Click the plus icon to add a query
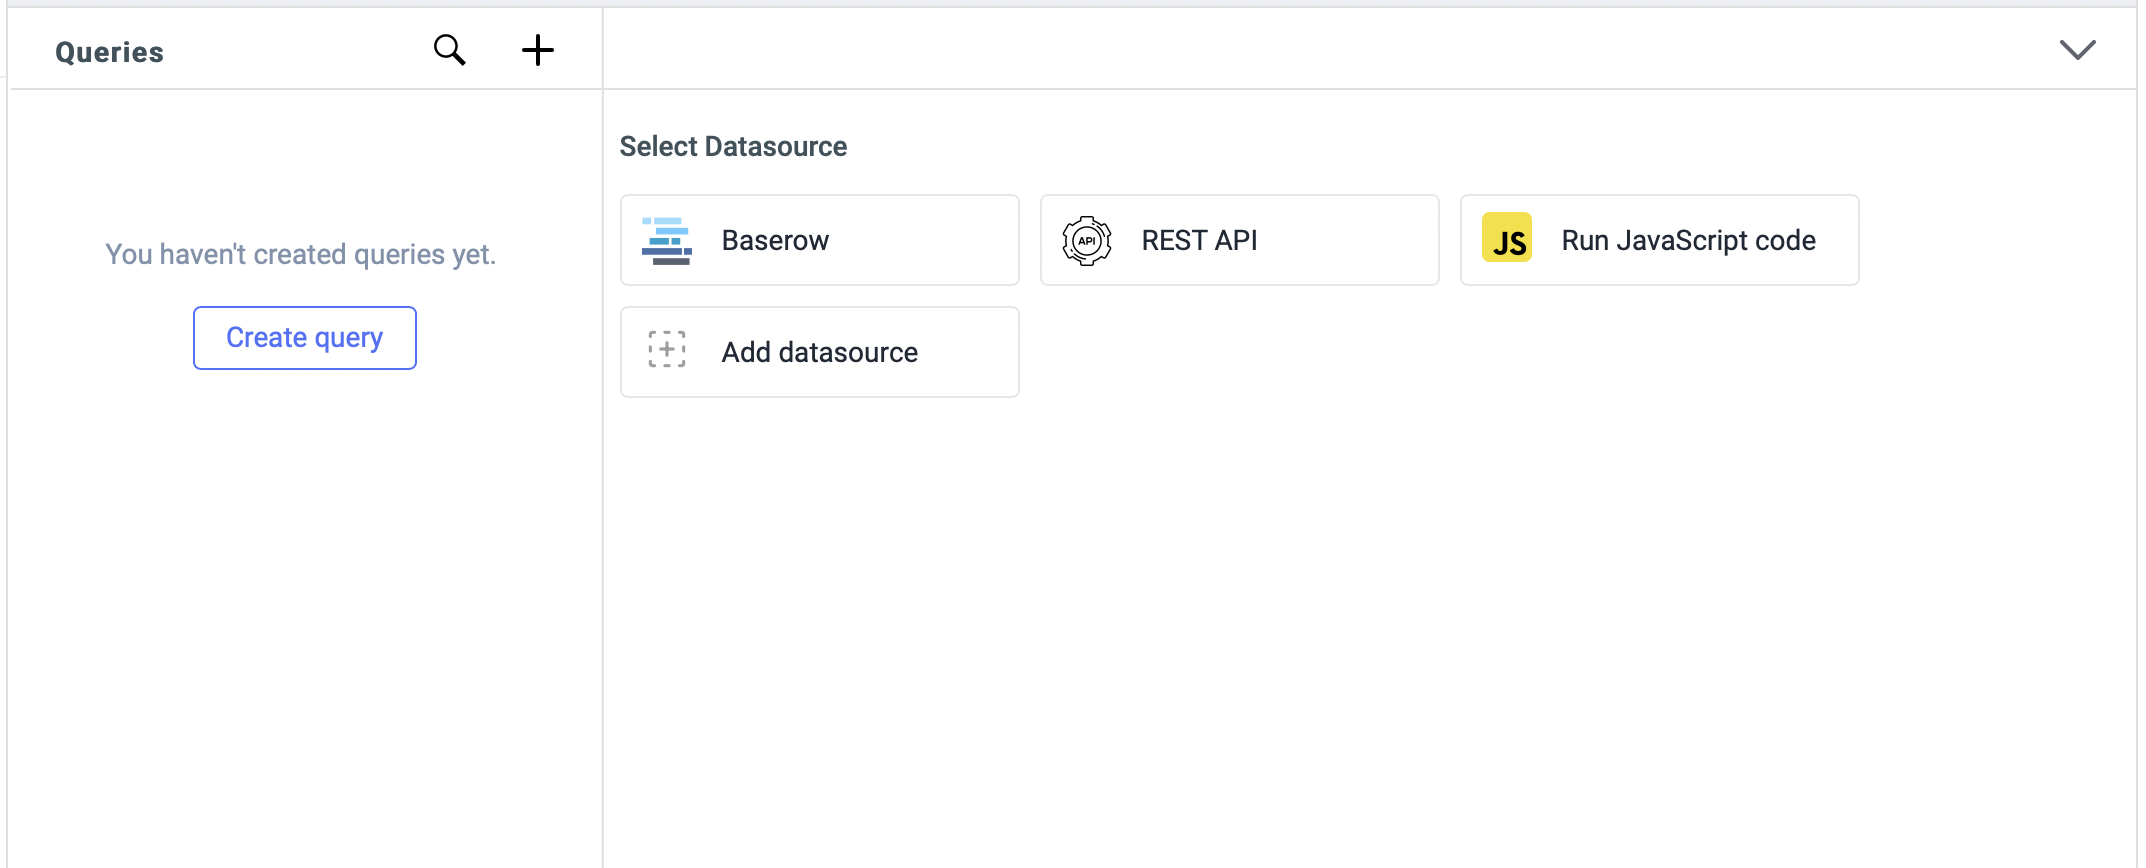Viewport: 2146px width, 868px height. pos(538,49)
